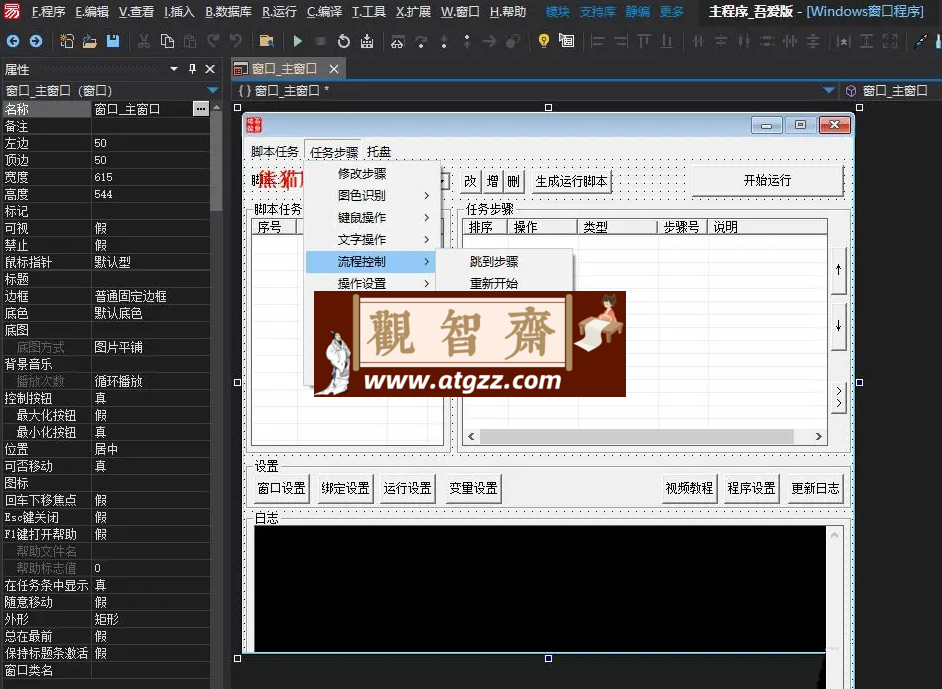This screenshot has height=689, width=942.
Task: Toggle the pin on the 属性 panel
Action: [192, 69]
